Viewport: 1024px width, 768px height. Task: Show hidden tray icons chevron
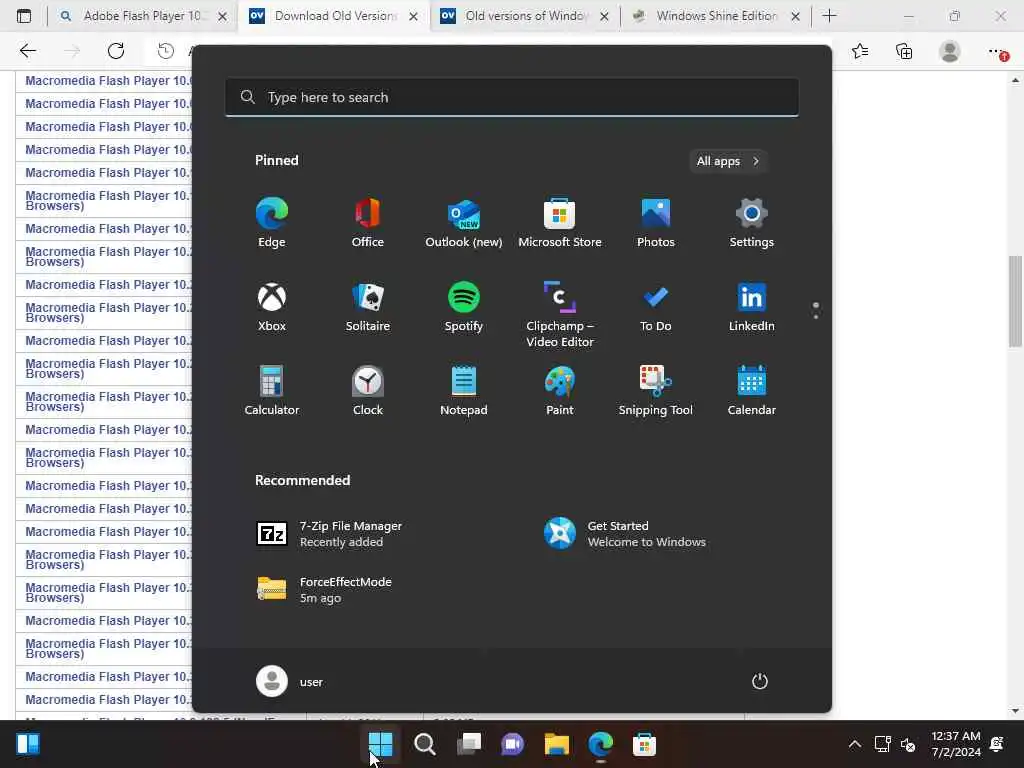pos(854,744)
